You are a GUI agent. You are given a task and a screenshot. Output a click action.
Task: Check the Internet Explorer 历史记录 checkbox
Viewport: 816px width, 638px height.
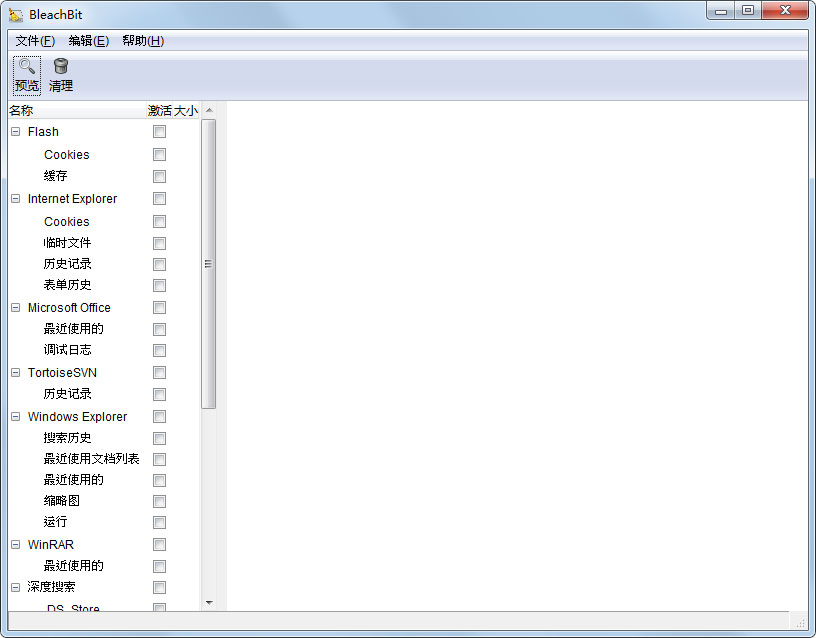[x=159, y=264]
